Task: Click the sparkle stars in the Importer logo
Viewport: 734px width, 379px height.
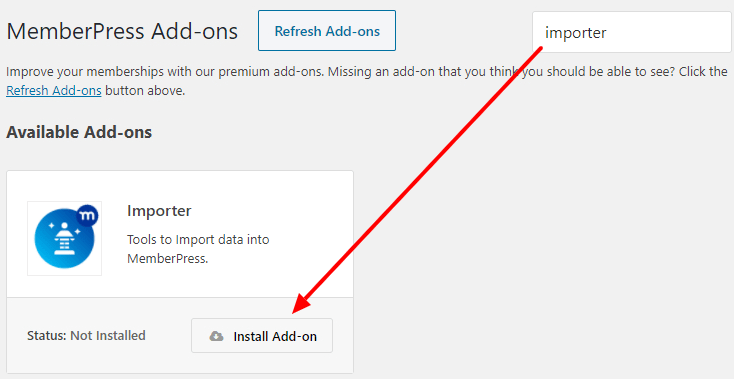Action: coord(65,230)
